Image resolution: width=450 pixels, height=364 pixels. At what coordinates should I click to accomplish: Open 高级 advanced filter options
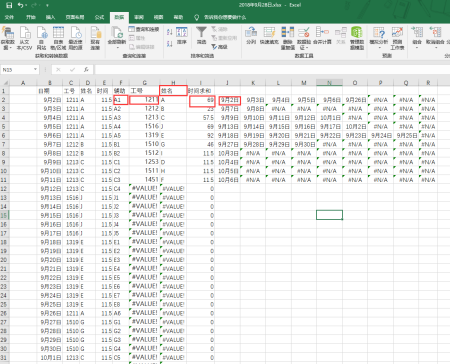(219, 47)
